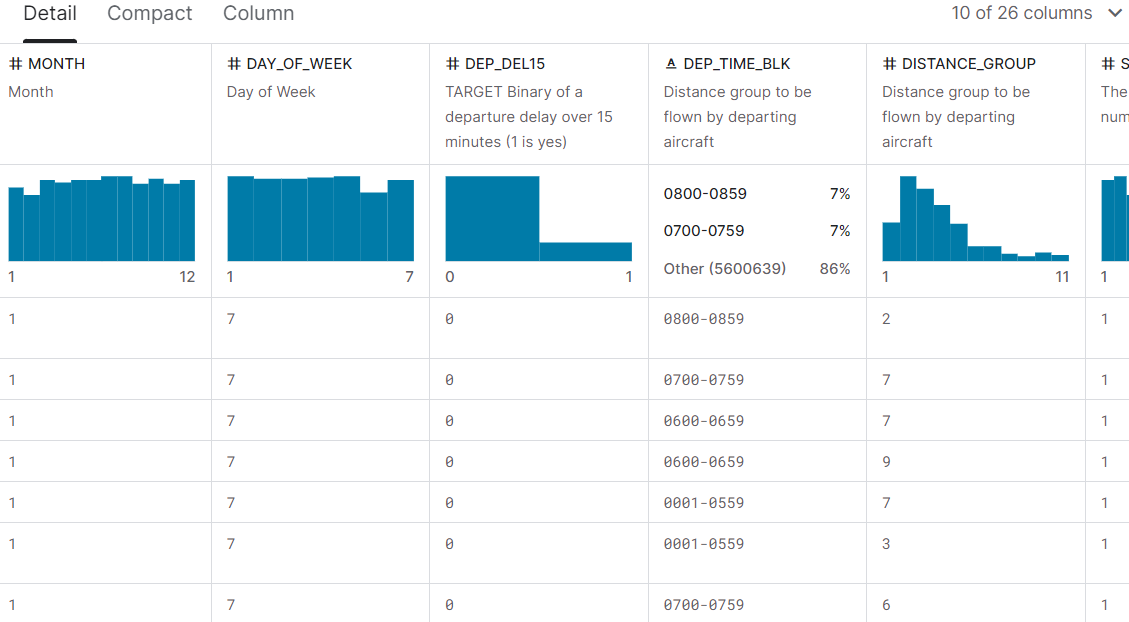Image resolution: width=1129 pixels, height=622 pixels.
Task: Click the DISTANCE_GROUP column header name
Action: point(968,64)
